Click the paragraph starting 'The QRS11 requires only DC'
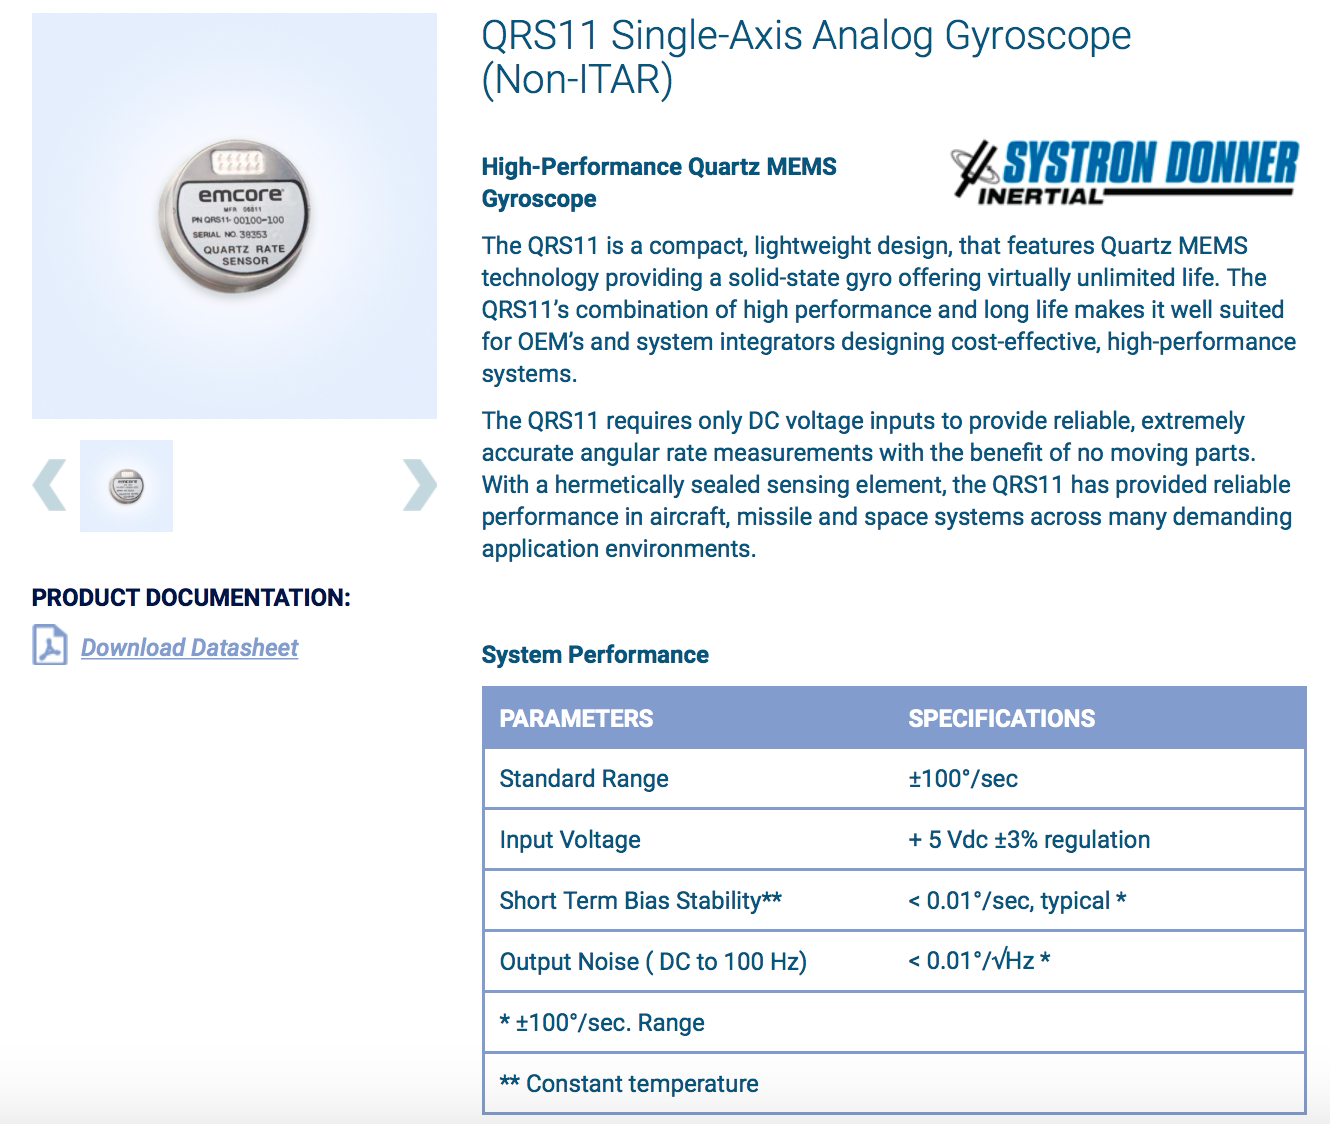Viewport: 1330px width, 1124px height. pyautogui.click(x=887, y=485)
